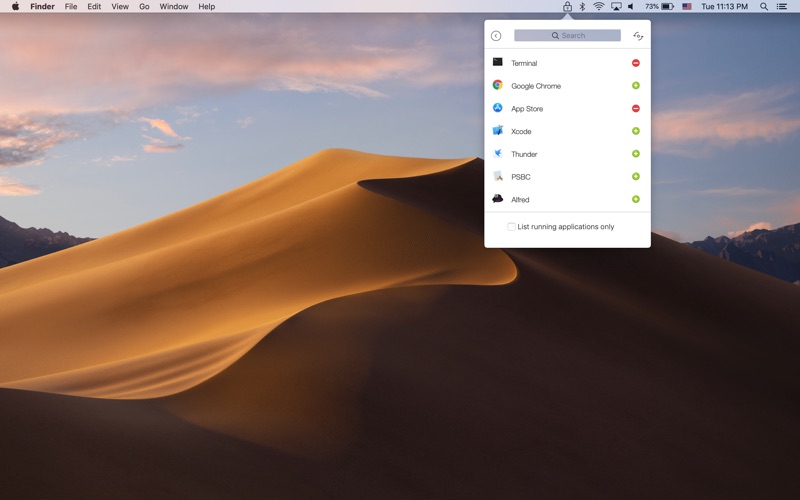The width and height of the screenshot is (800, 500).
Task: Open the Apple menu
Action: [15, 7]
